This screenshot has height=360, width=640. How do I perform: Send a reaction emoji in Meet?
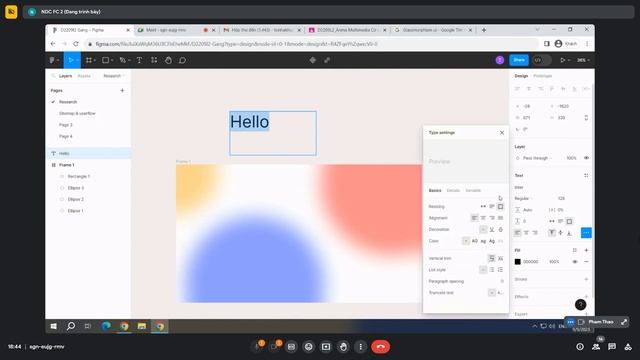tap(309, 347)
